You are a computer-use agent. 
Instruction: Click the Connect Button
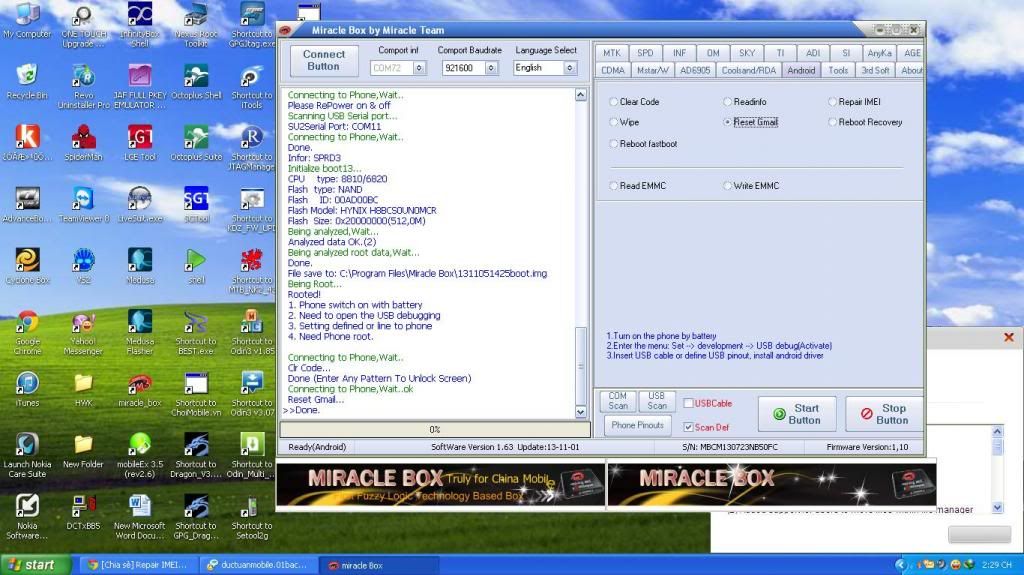pyautogui.click(x=324, y=61)
